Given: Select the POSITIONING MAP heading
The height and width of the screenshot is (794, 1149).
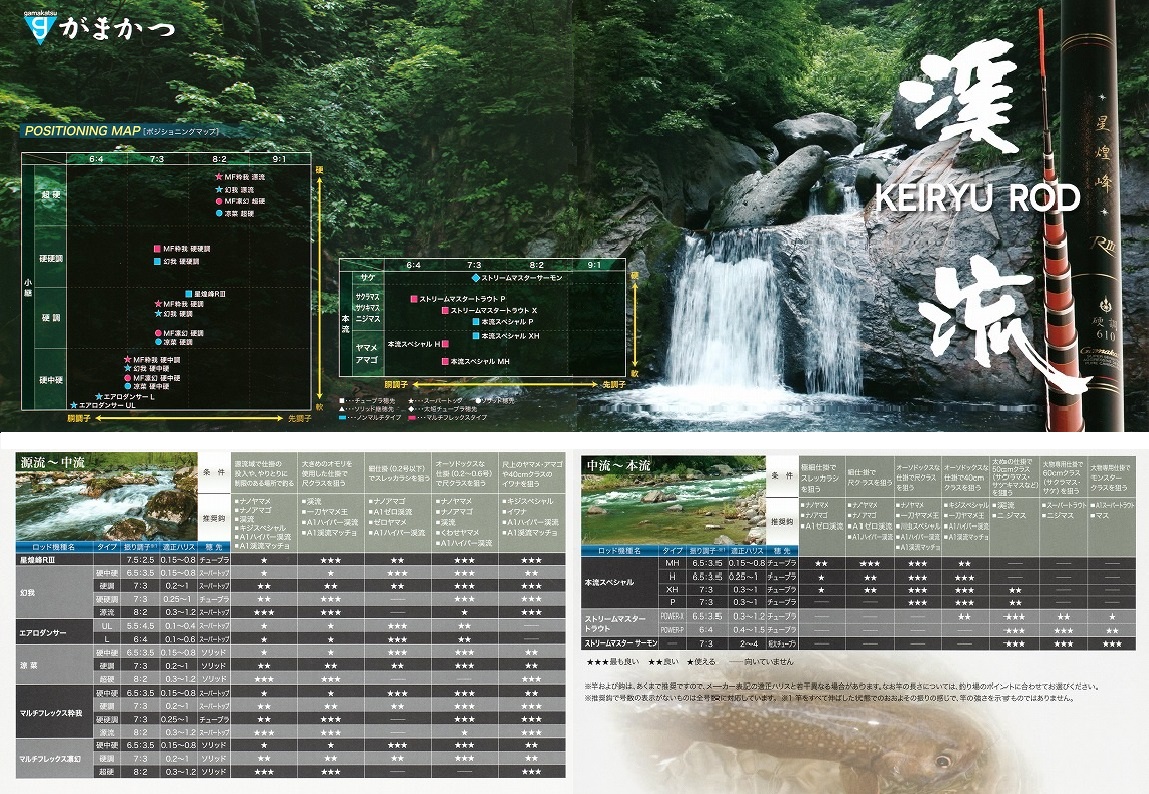Looking at the screenshot, I should [82, 131].
